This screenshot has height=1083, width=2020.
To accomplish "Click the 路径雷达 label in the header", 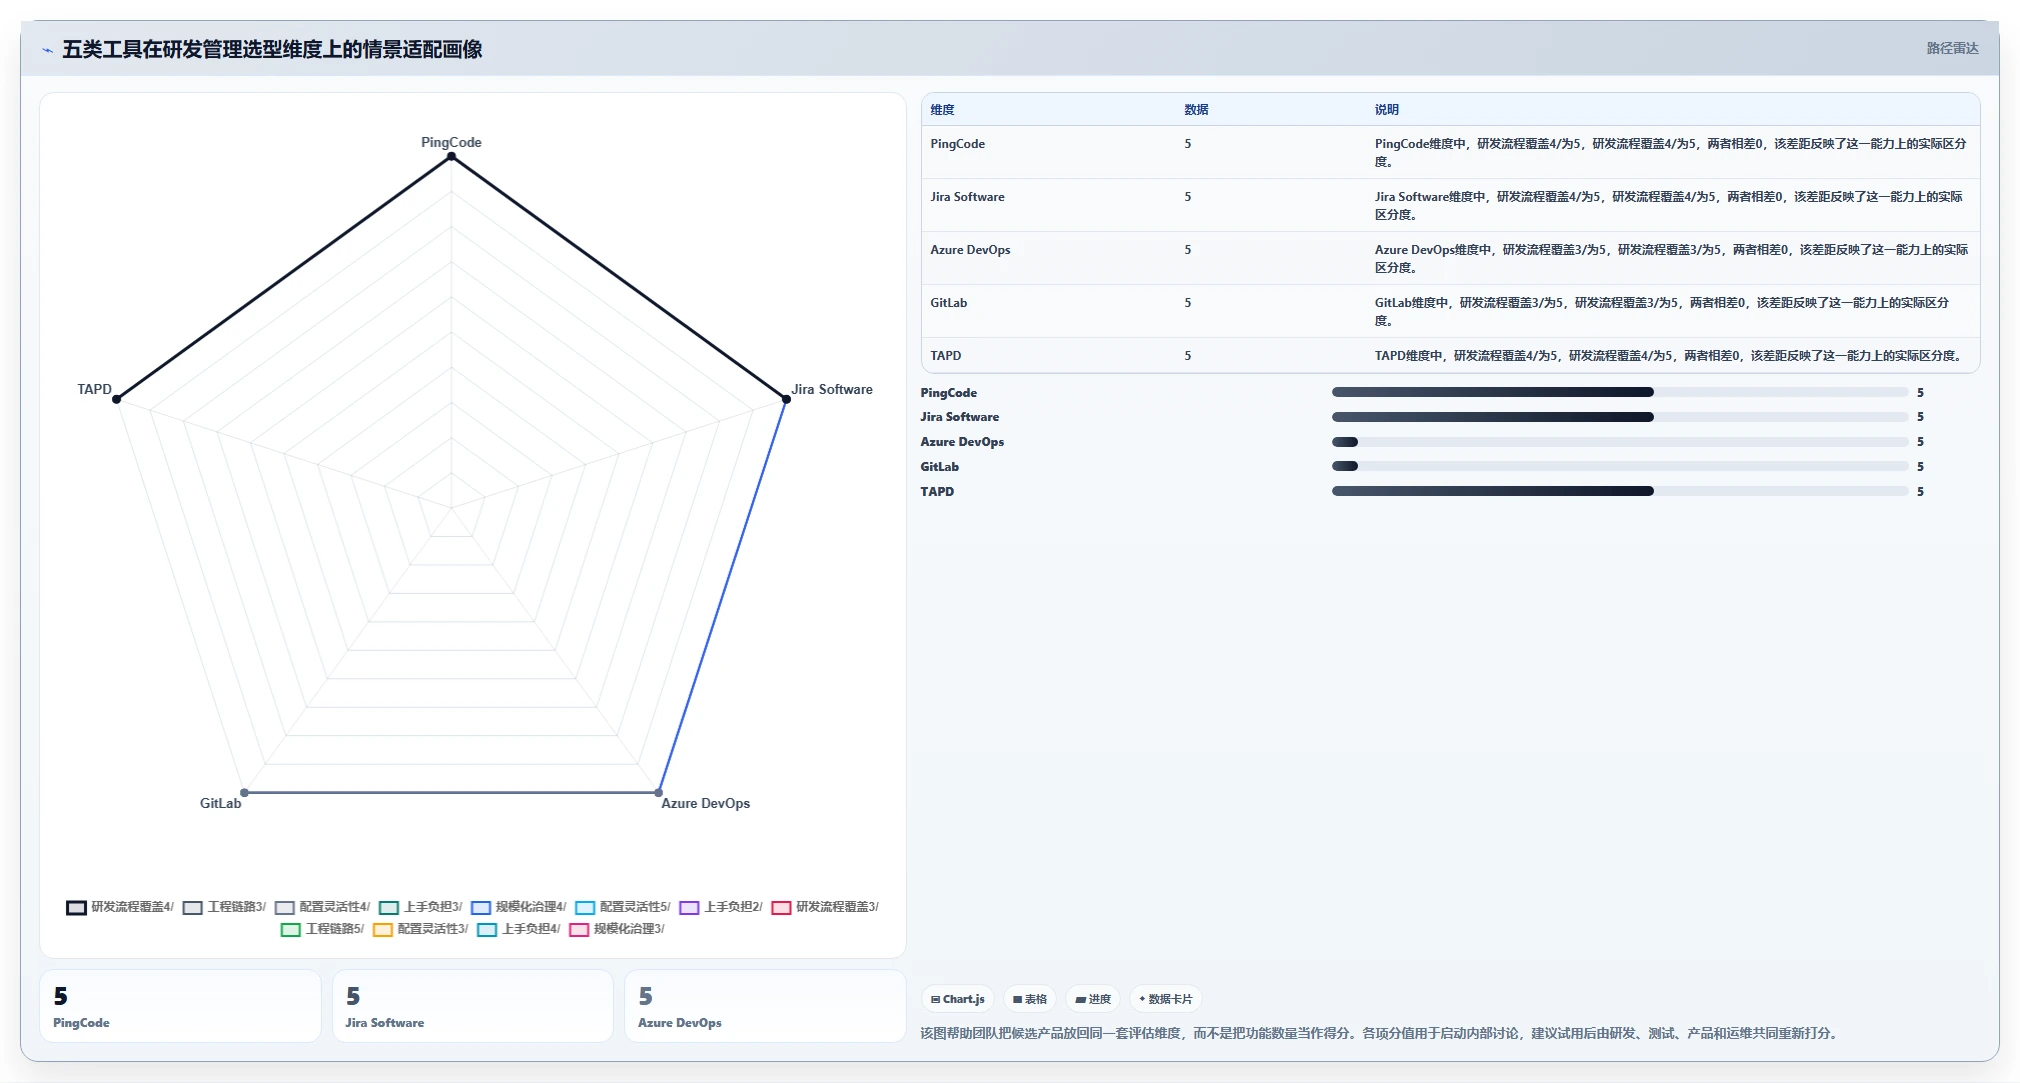I will 1952,48.
